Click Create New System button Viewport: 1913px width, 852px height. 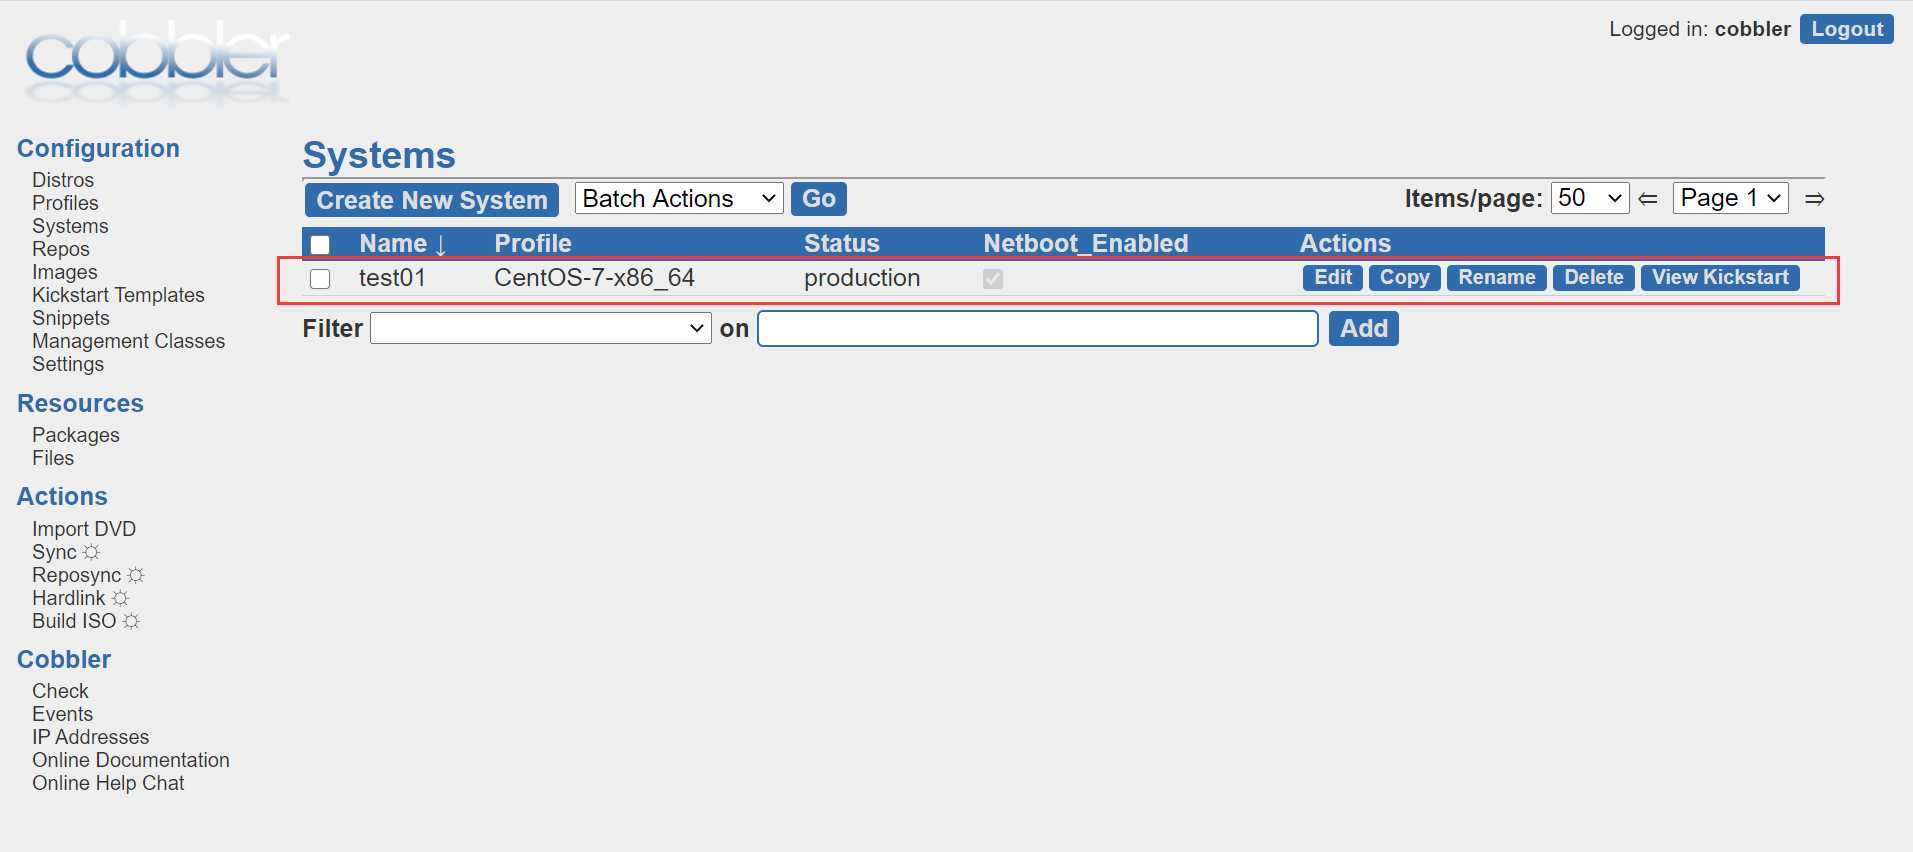(432, 200)
